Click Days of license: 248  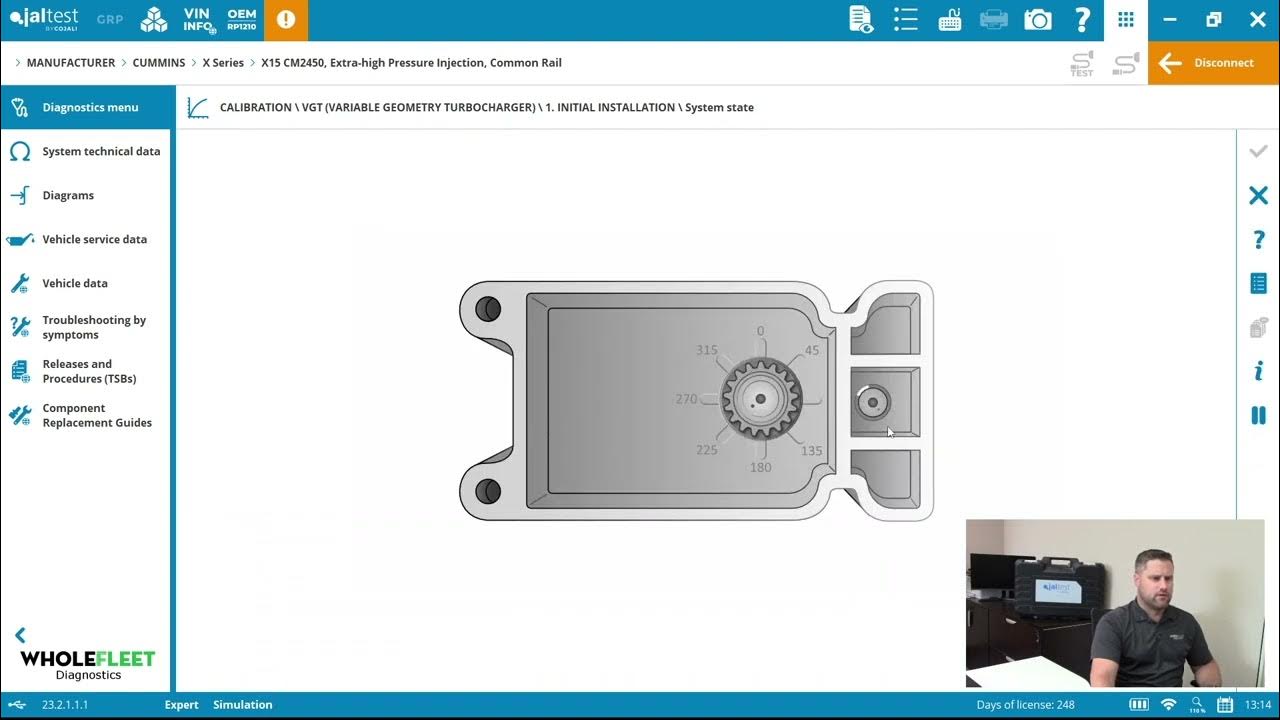pyautogui.click(x=1026, y=705)
